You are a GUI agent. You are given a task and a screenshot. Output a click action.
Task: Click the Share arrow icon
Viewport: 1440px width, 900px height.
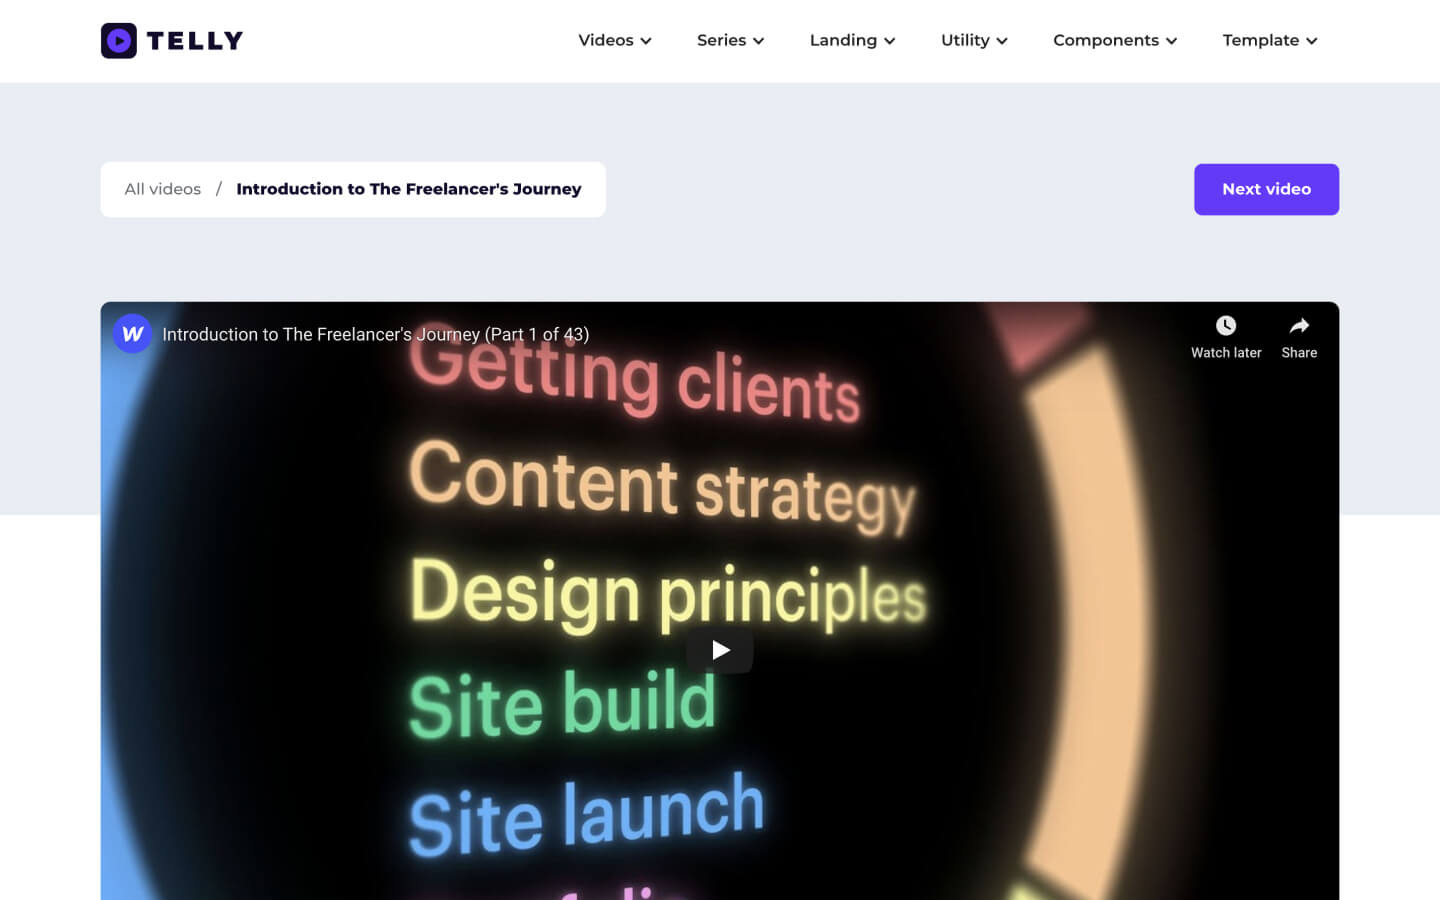point(1299,325)
